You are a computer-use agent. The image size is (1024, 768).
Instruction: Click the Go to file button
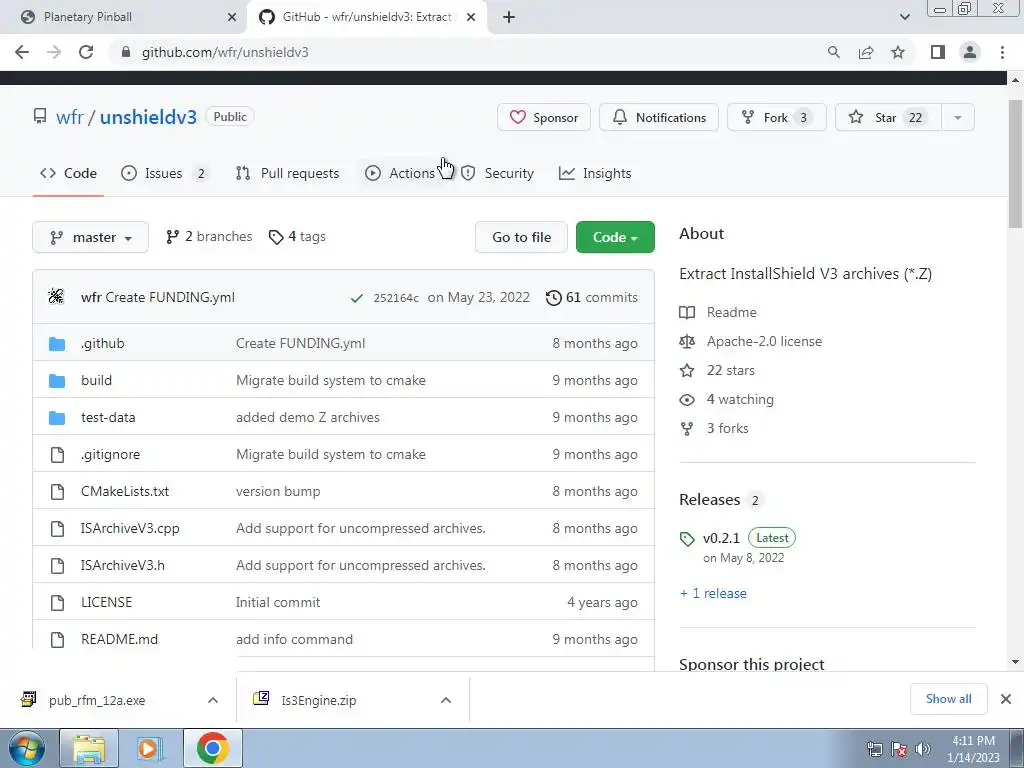pyautogui.click(x=521, y=237)
